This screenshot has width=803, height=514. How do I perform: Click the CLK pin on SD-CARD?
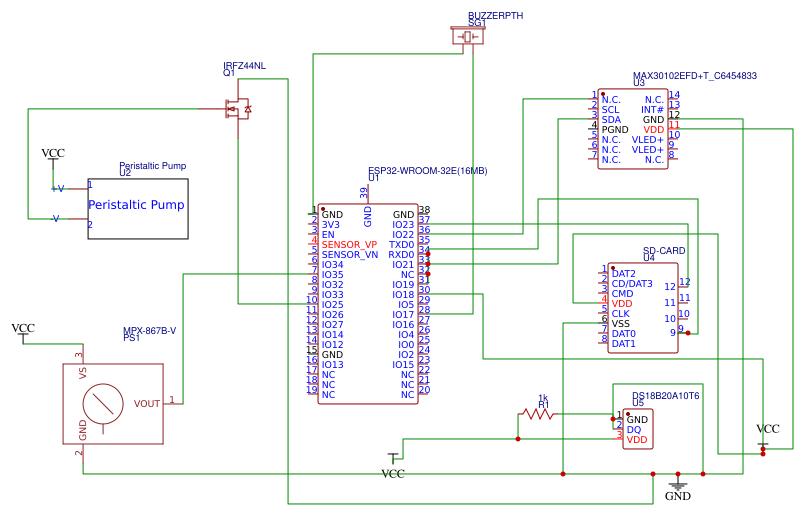(621, 313)
